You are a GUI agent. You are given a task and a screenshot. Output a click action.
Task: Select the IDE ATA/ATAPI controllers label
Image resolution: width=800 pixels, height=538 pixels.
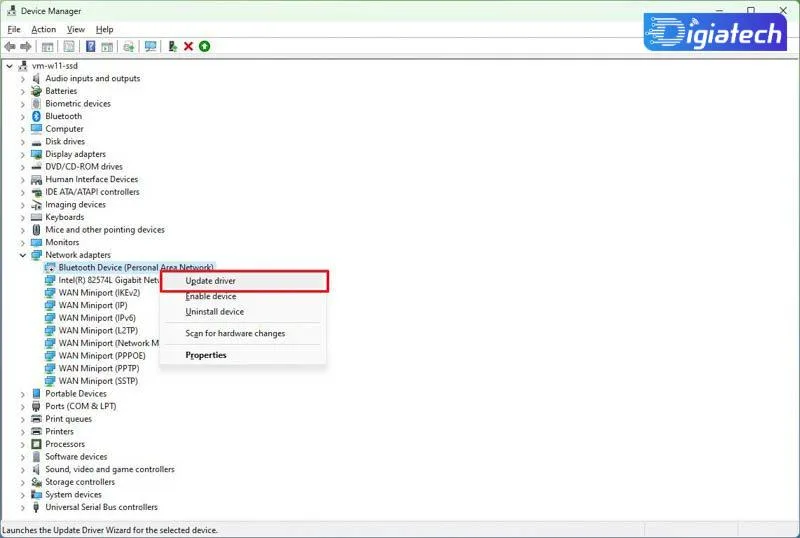tap(92, 192)
